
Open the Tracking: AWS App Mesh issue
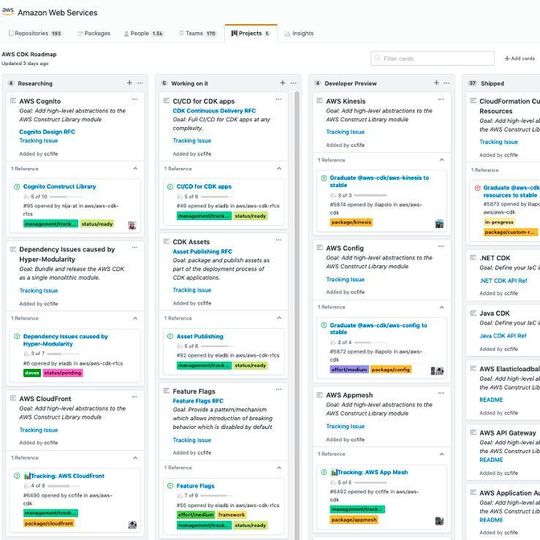(x=369, y=472)
